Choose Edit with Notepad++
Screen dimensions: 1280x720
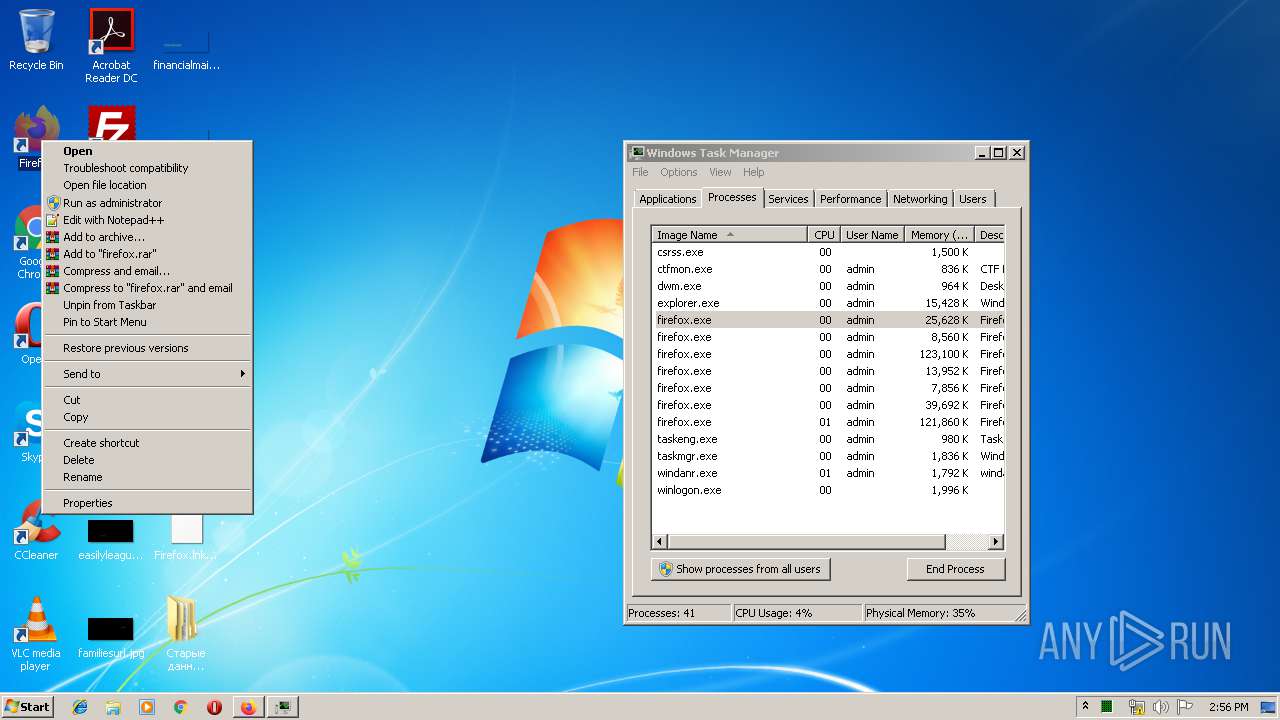click(147, 220)
